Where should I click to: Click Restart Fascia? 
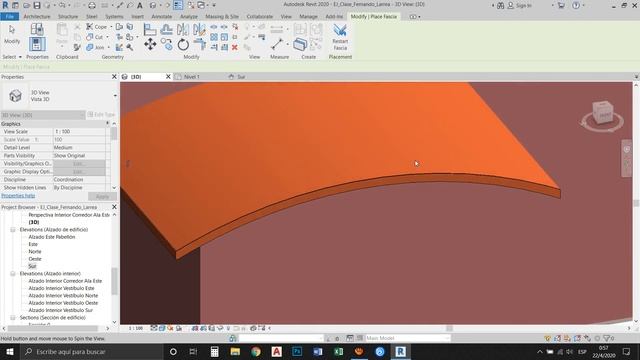[x=340, y=37]
